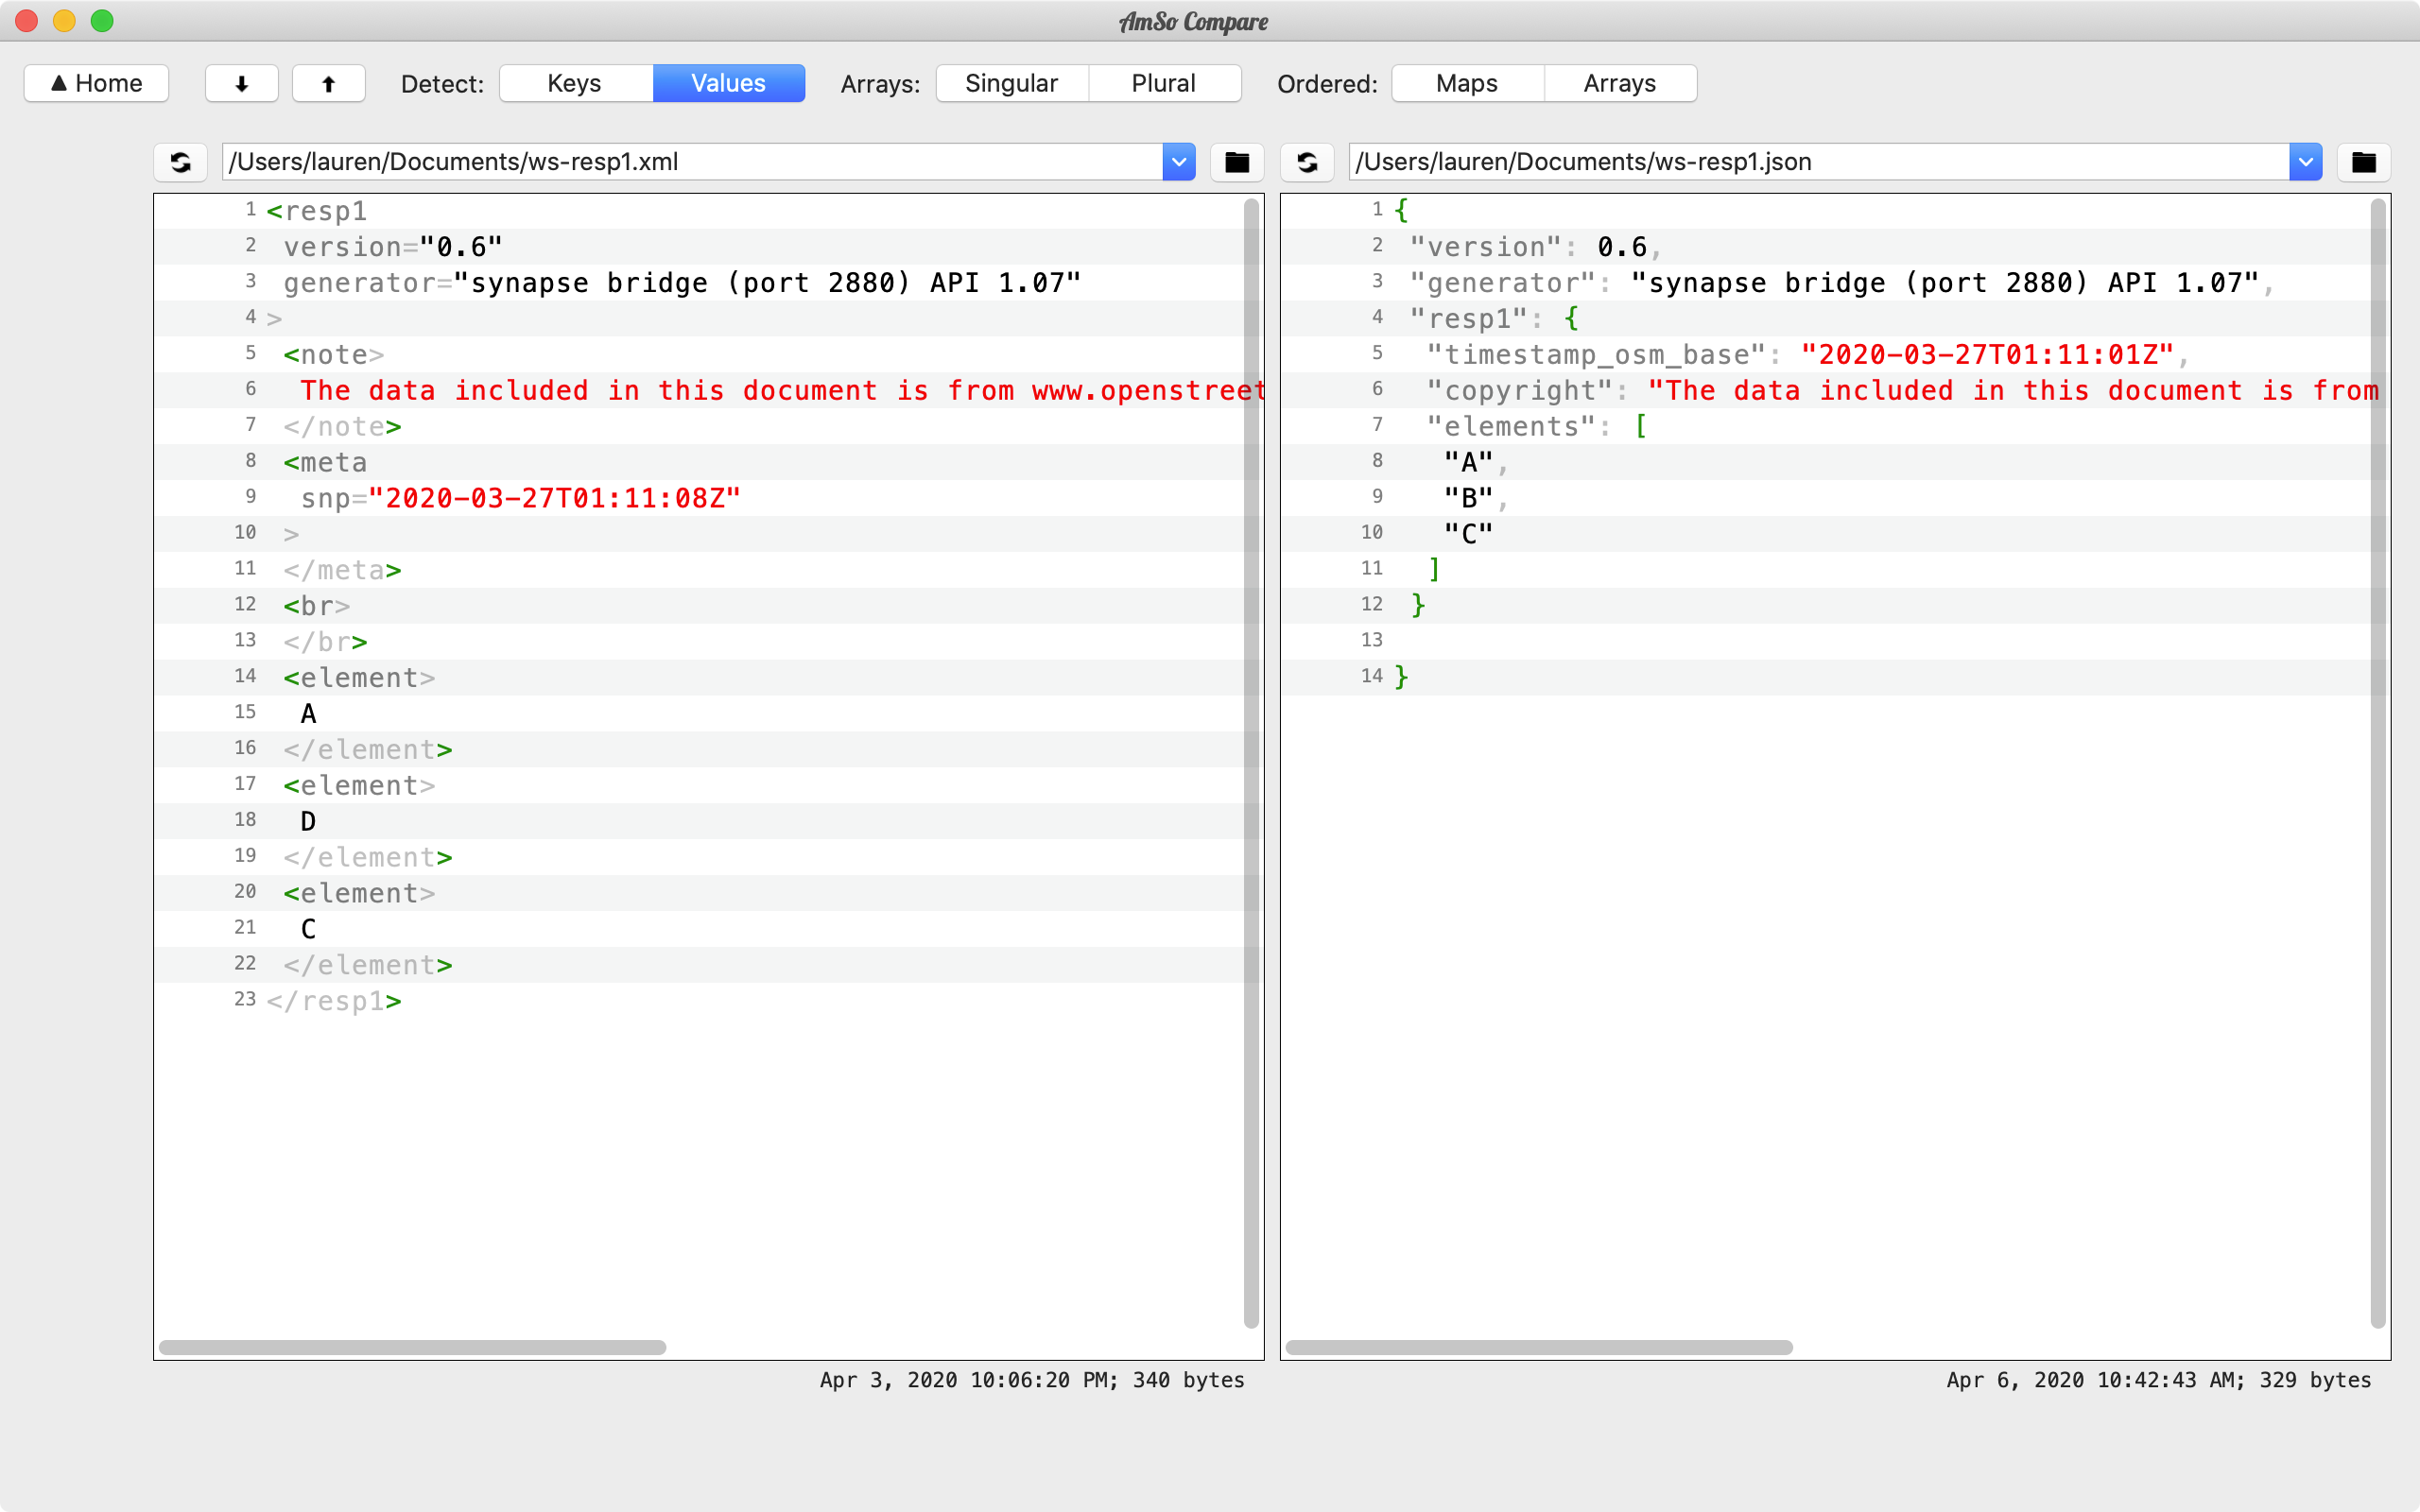Toggle Values detection
Image resolution: width=2420 pixels, height=1512 pixels.
pos(728,83)
